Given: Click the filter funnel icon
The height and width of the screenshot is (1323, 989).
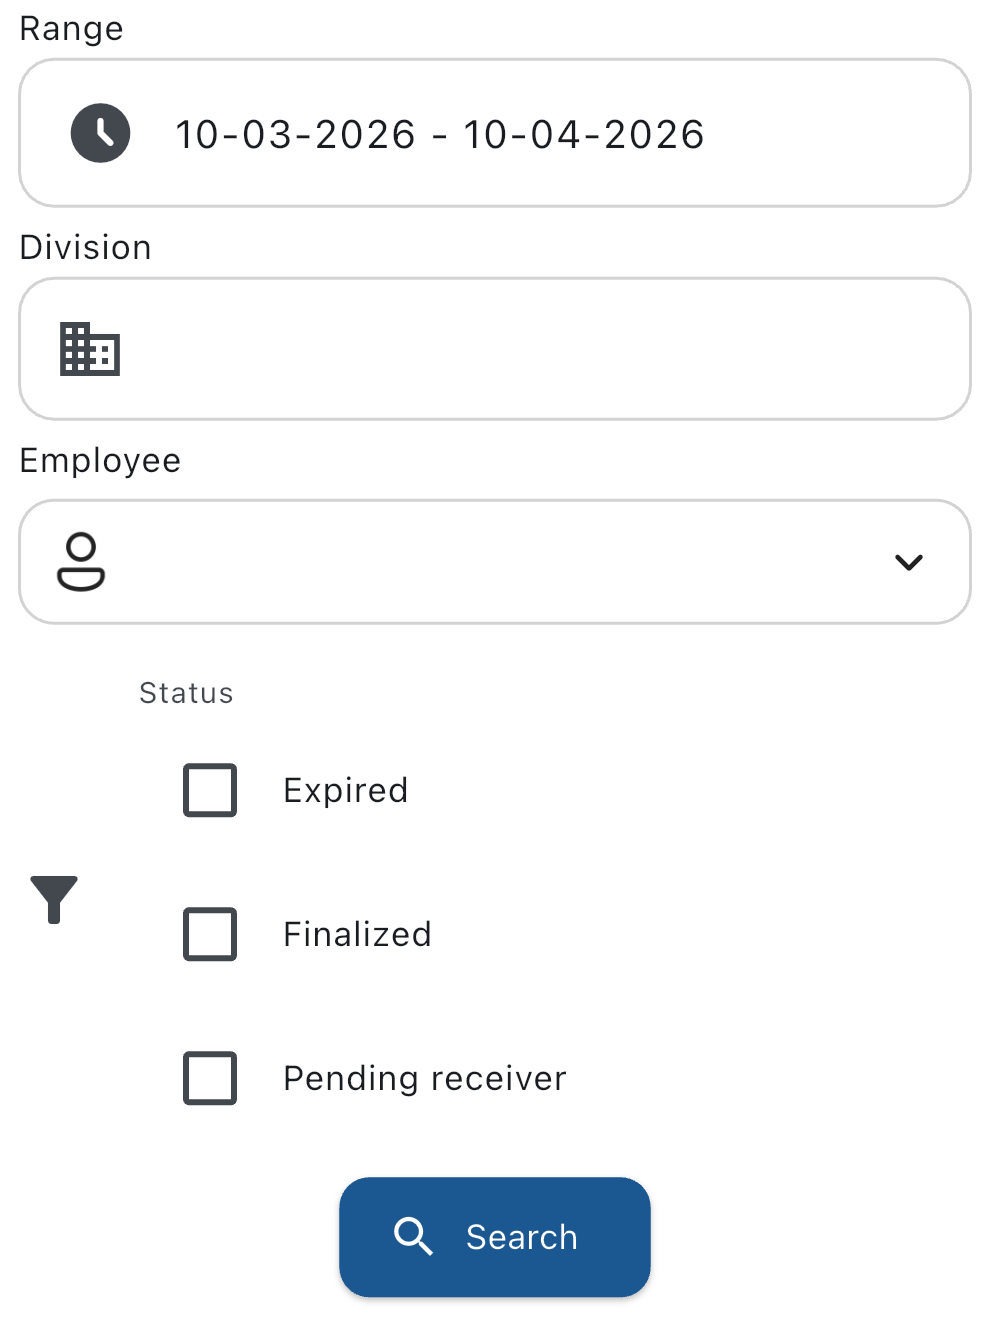Looking at the screenshot, I should click(54, 899).
